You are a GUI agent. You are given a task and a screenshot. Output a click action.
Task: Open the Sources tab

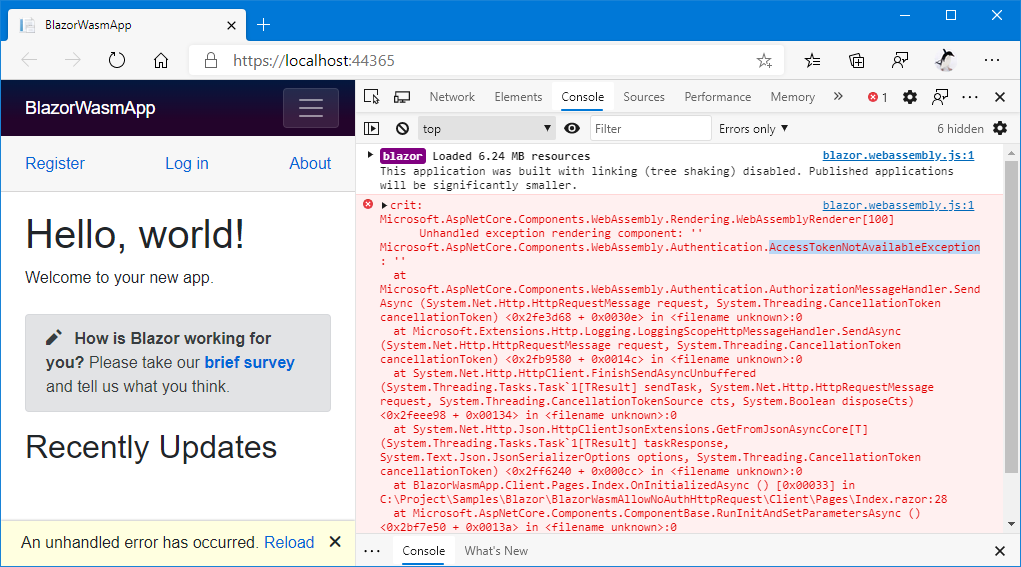[644, 97]
